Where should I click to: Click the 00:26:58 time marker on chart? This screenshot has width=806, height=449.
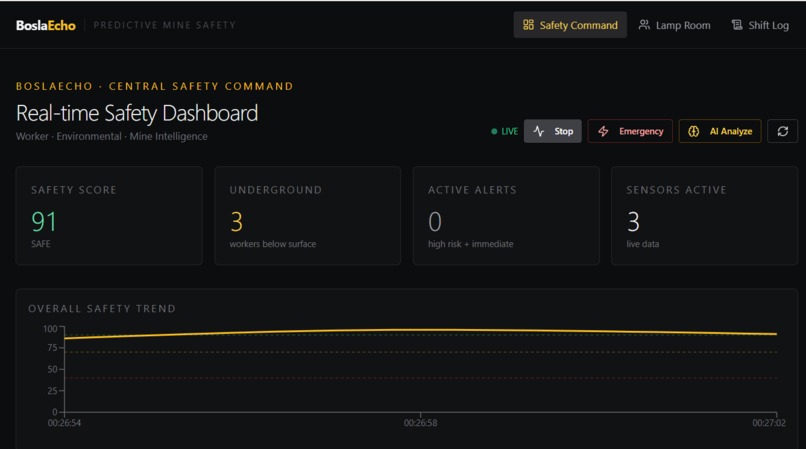point(420,423)
